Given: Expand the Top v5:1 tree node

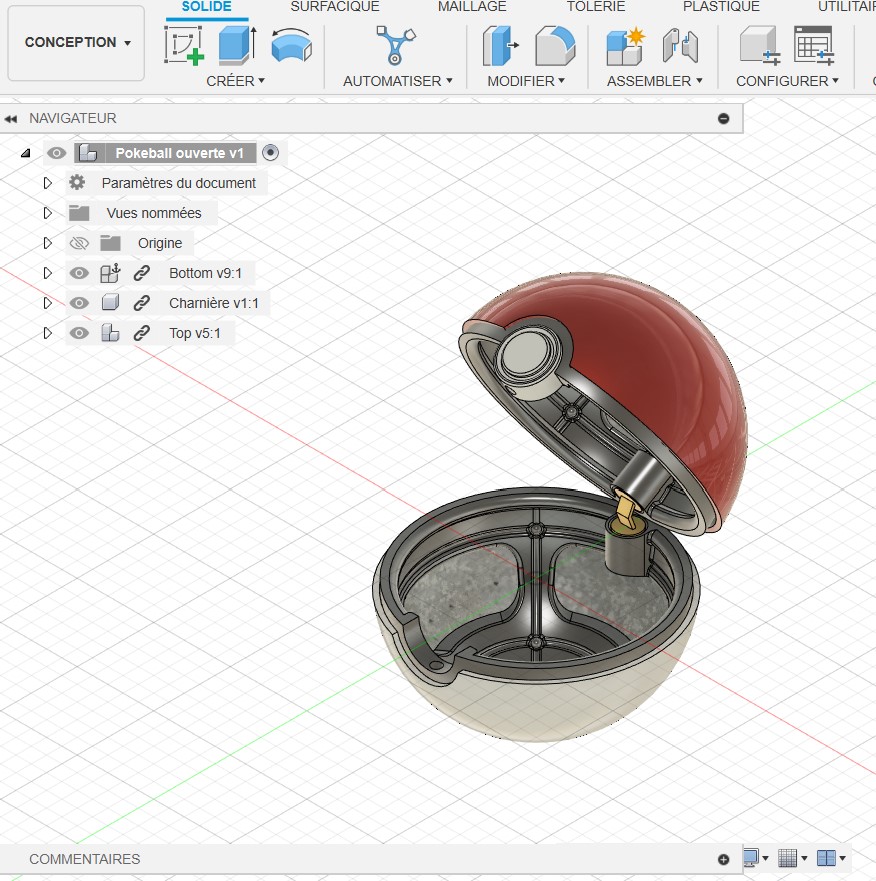Looking at the screenshot, I should tap(47, 333).
